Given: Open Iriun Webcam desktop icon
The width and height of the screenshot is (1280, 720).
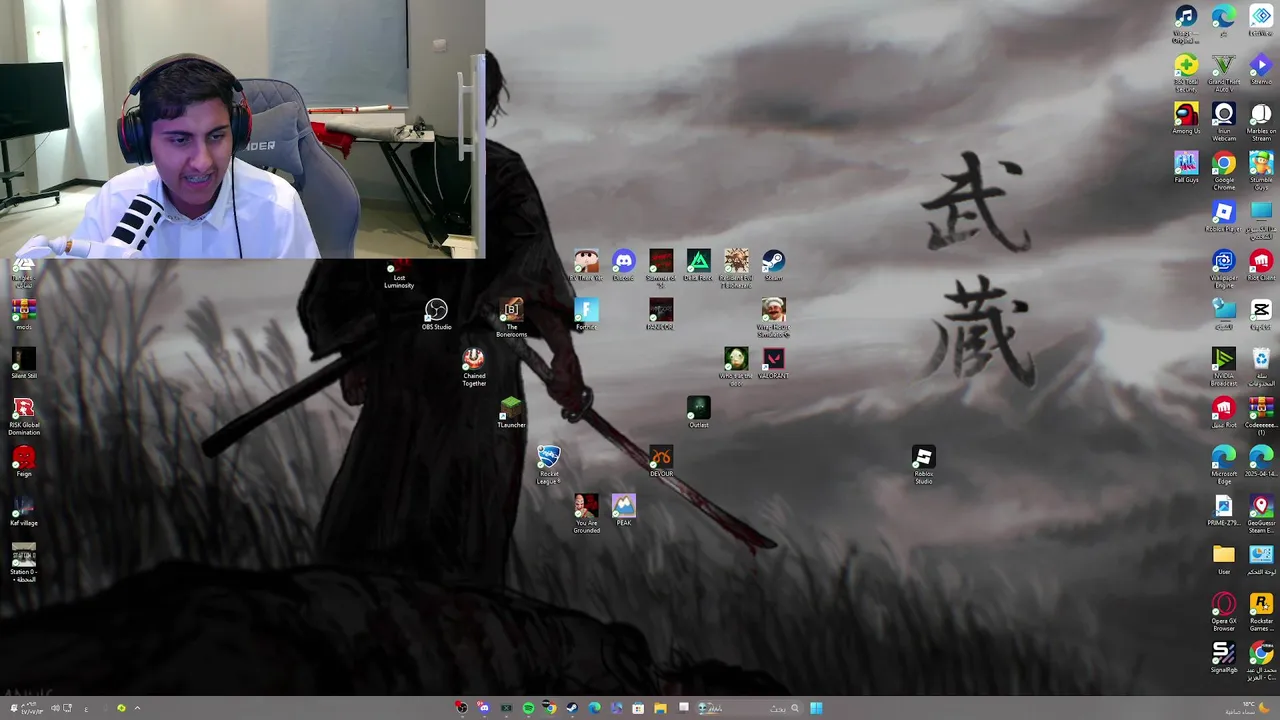Looking at the screenshot, I should click(x=1224, y=122).
